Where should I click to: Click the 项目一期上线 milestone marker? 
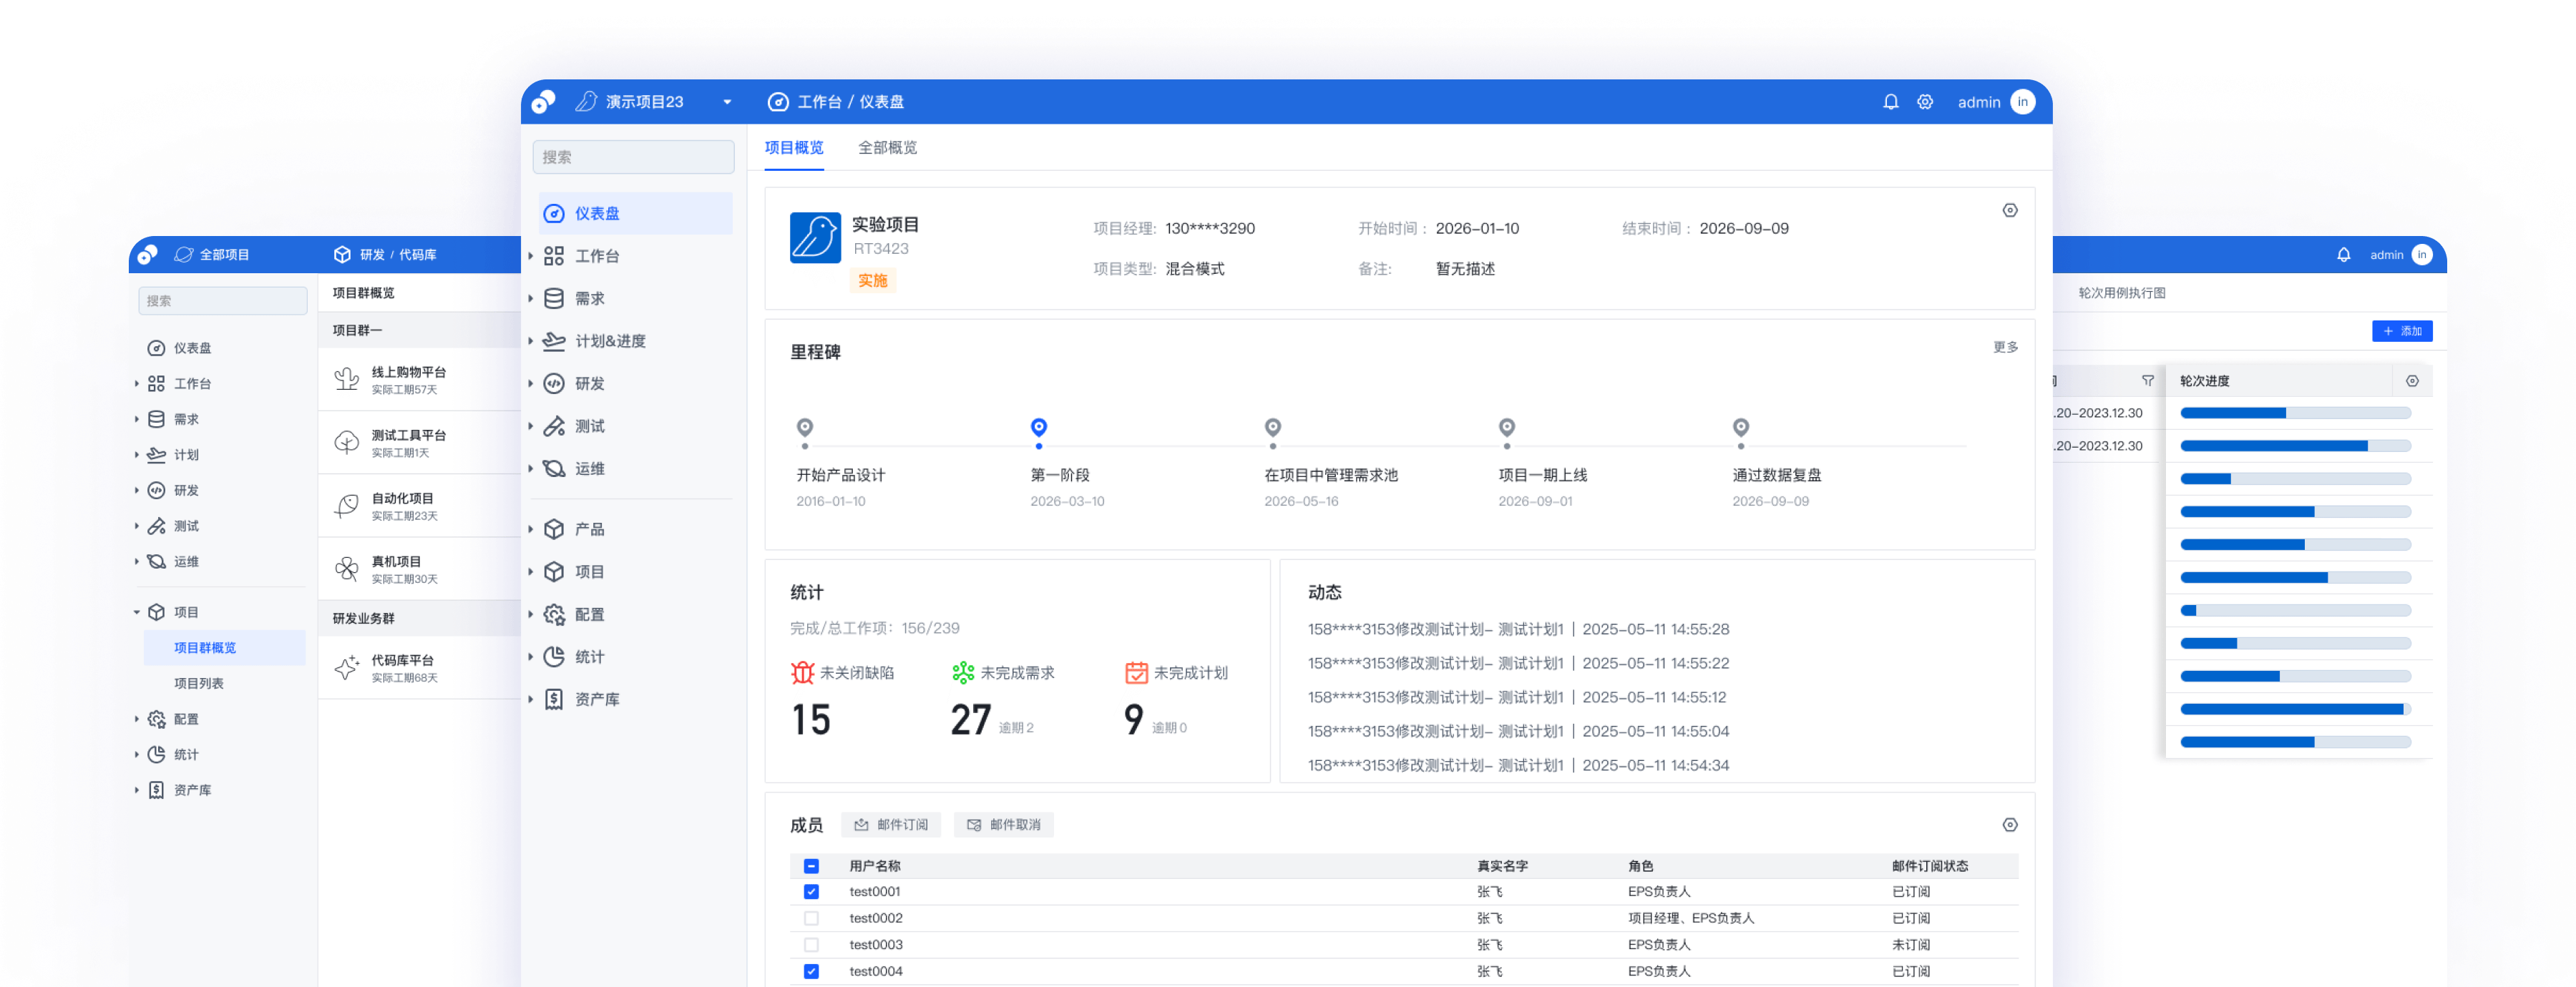click(x=1507, y=429)
